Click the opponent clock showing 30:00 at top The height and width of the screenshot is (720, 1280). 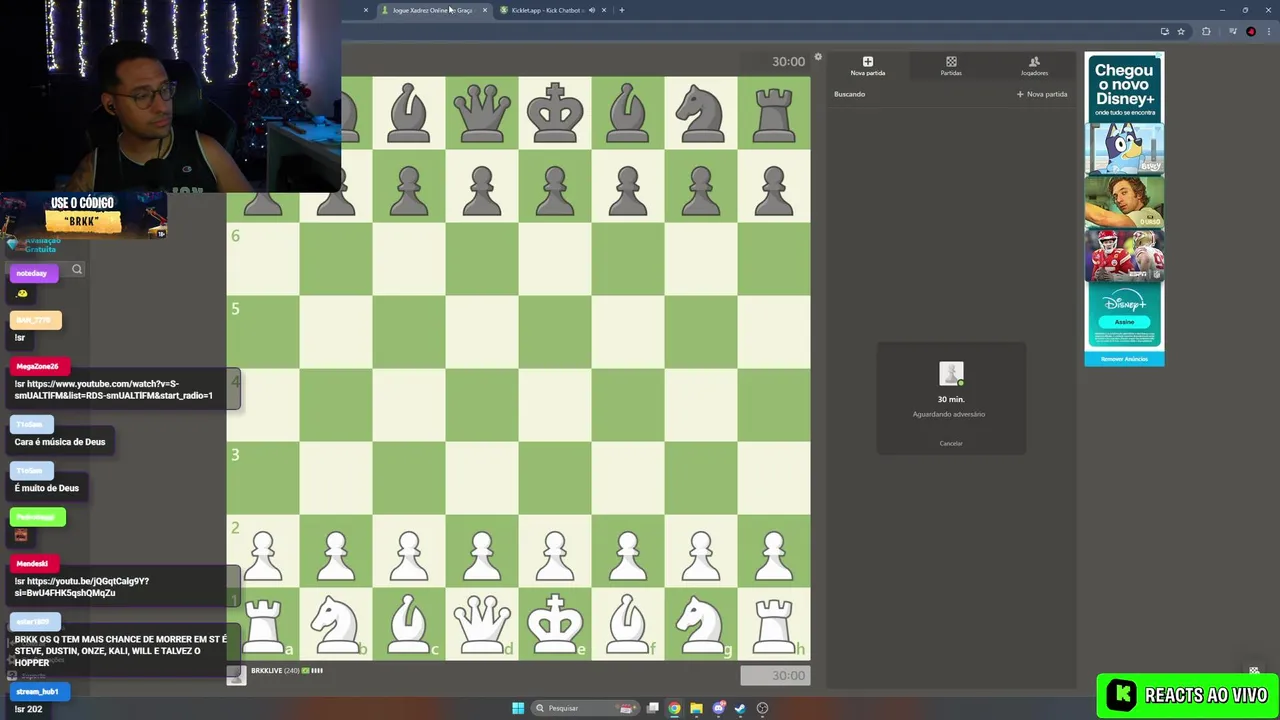pyautogui.click(x=788, y=61)
